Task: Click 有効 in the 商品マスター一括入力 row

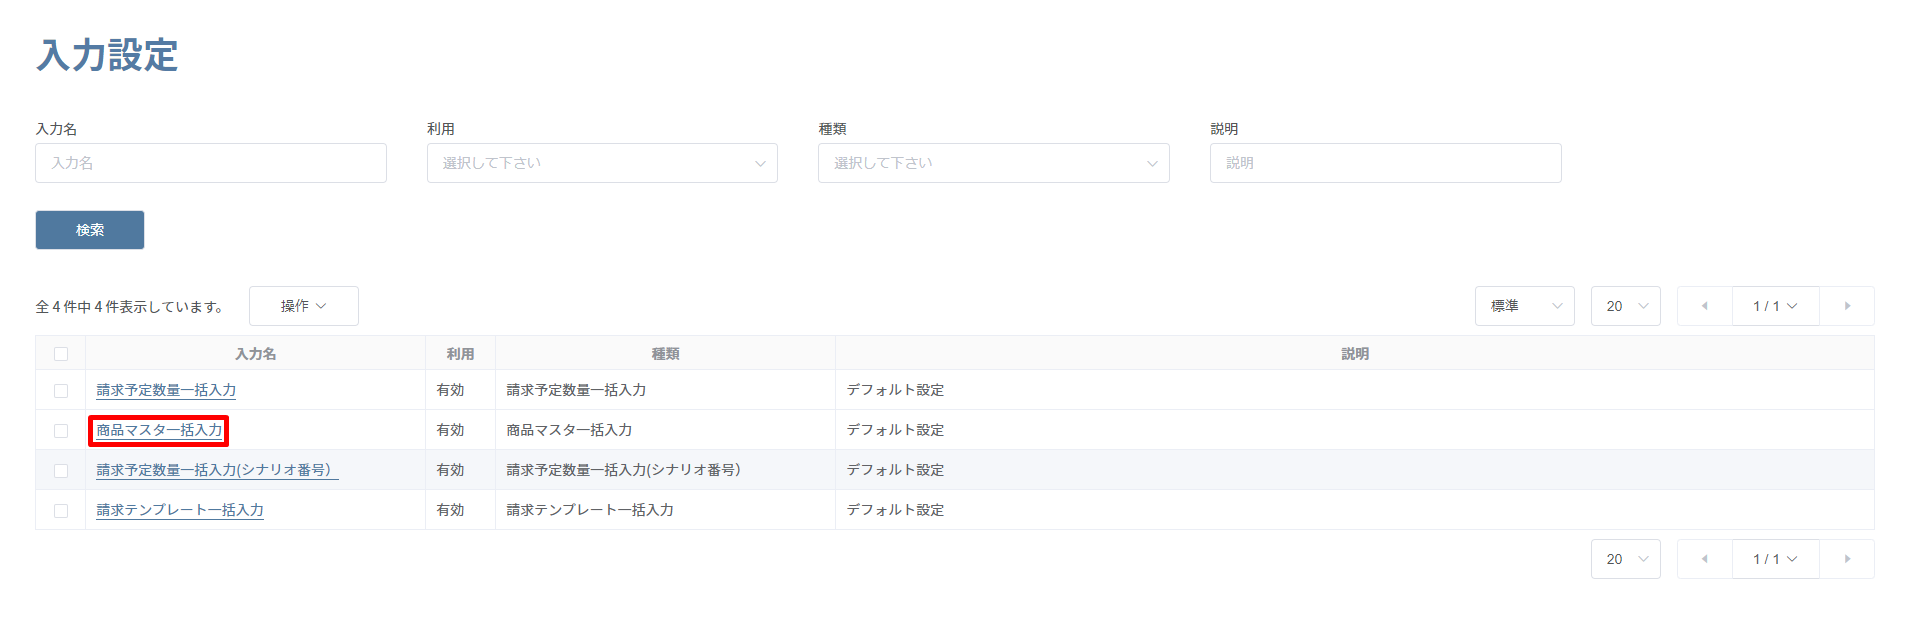Action: (450, 430)
